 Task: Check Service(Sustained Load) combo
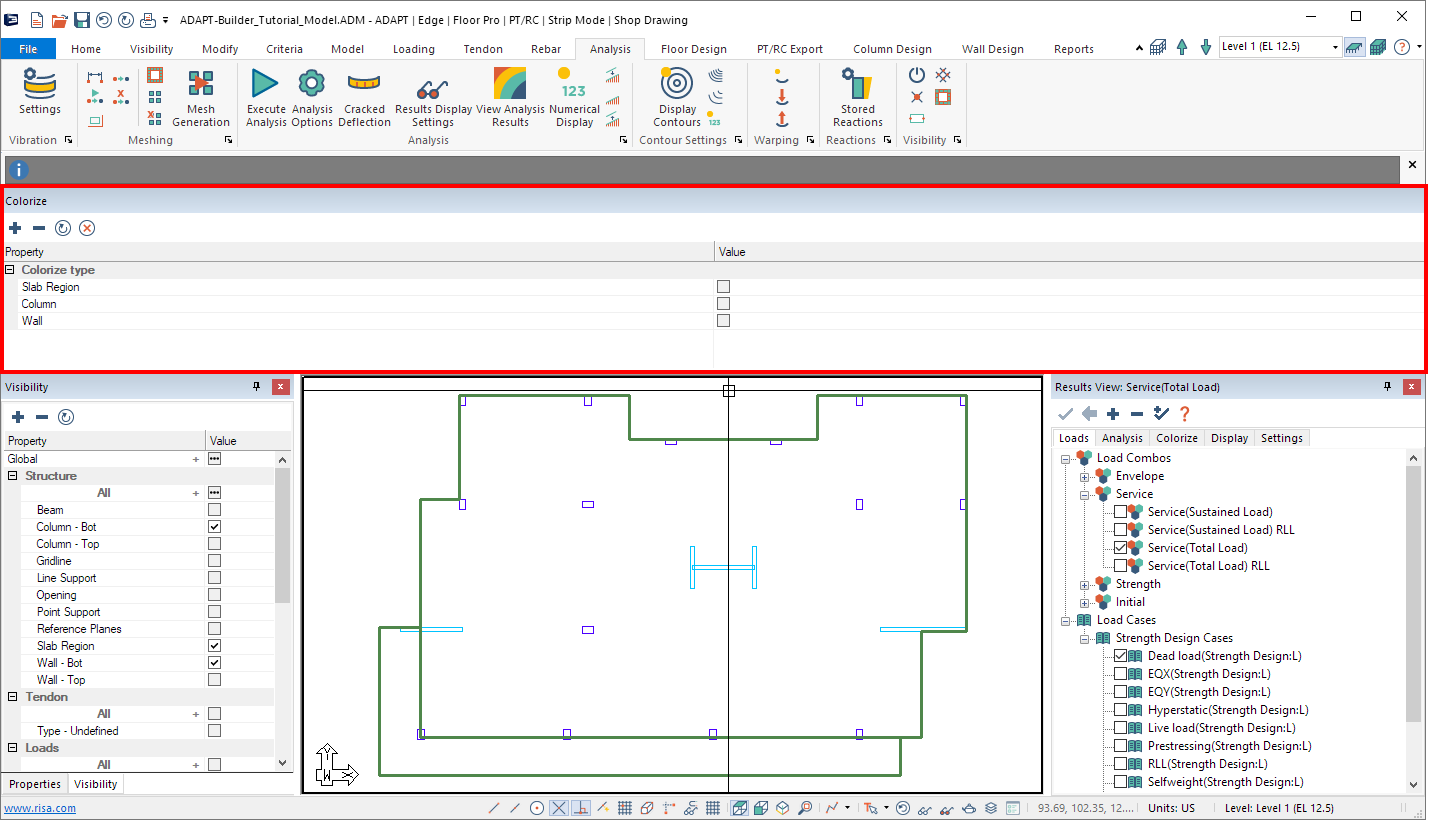1120,512
